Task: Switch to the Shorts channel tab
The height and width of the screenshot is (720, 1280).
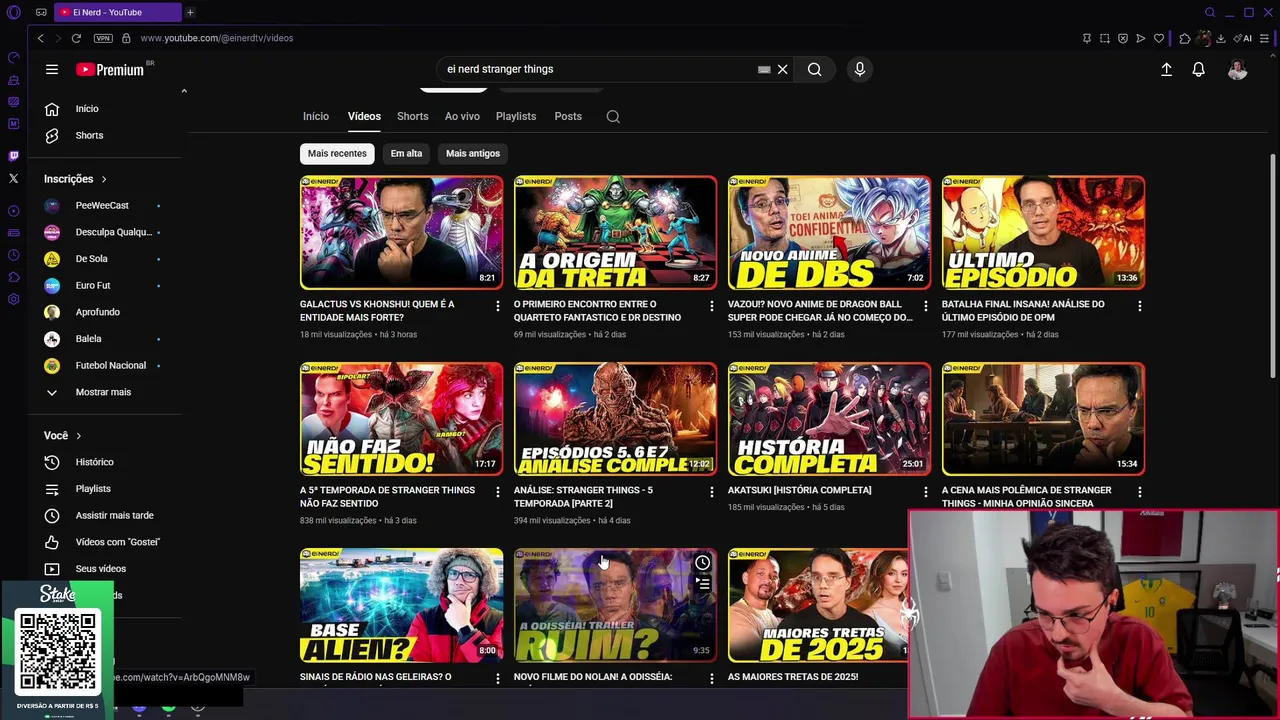Action: point(412,116)
